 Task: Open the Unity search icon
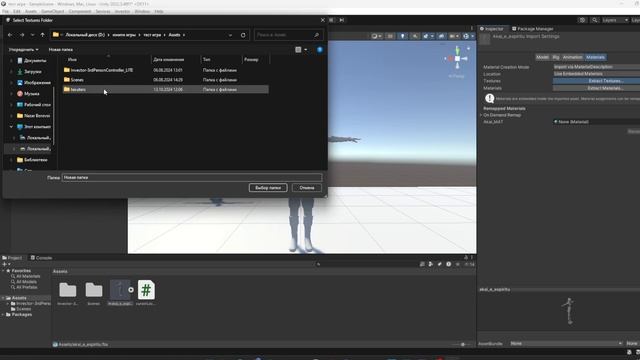(594, 20)
